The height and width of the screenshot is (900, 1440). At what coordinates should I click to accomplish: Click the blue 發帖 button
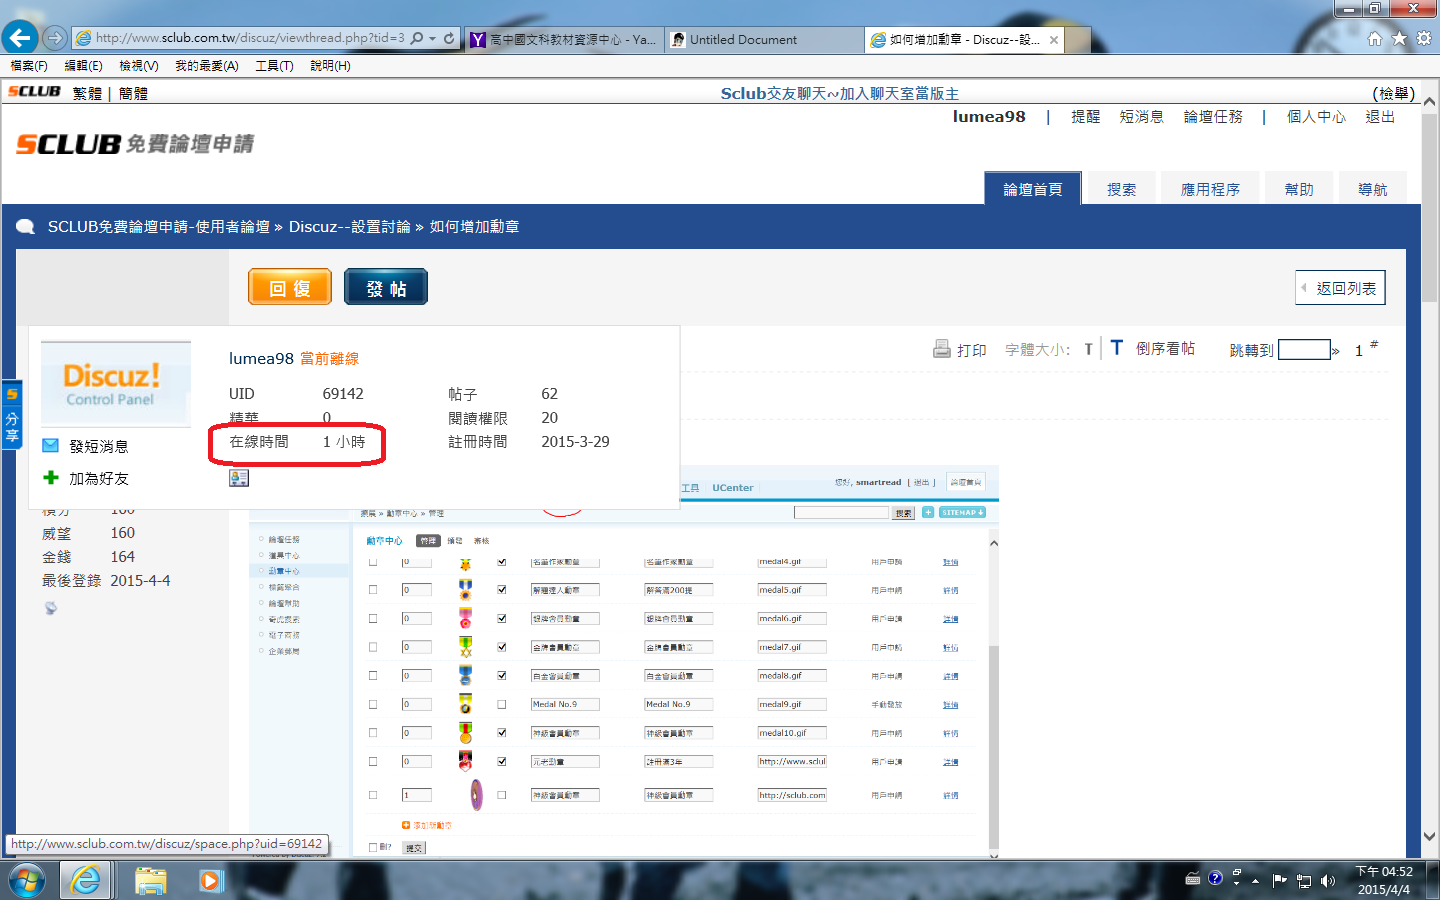386,288
